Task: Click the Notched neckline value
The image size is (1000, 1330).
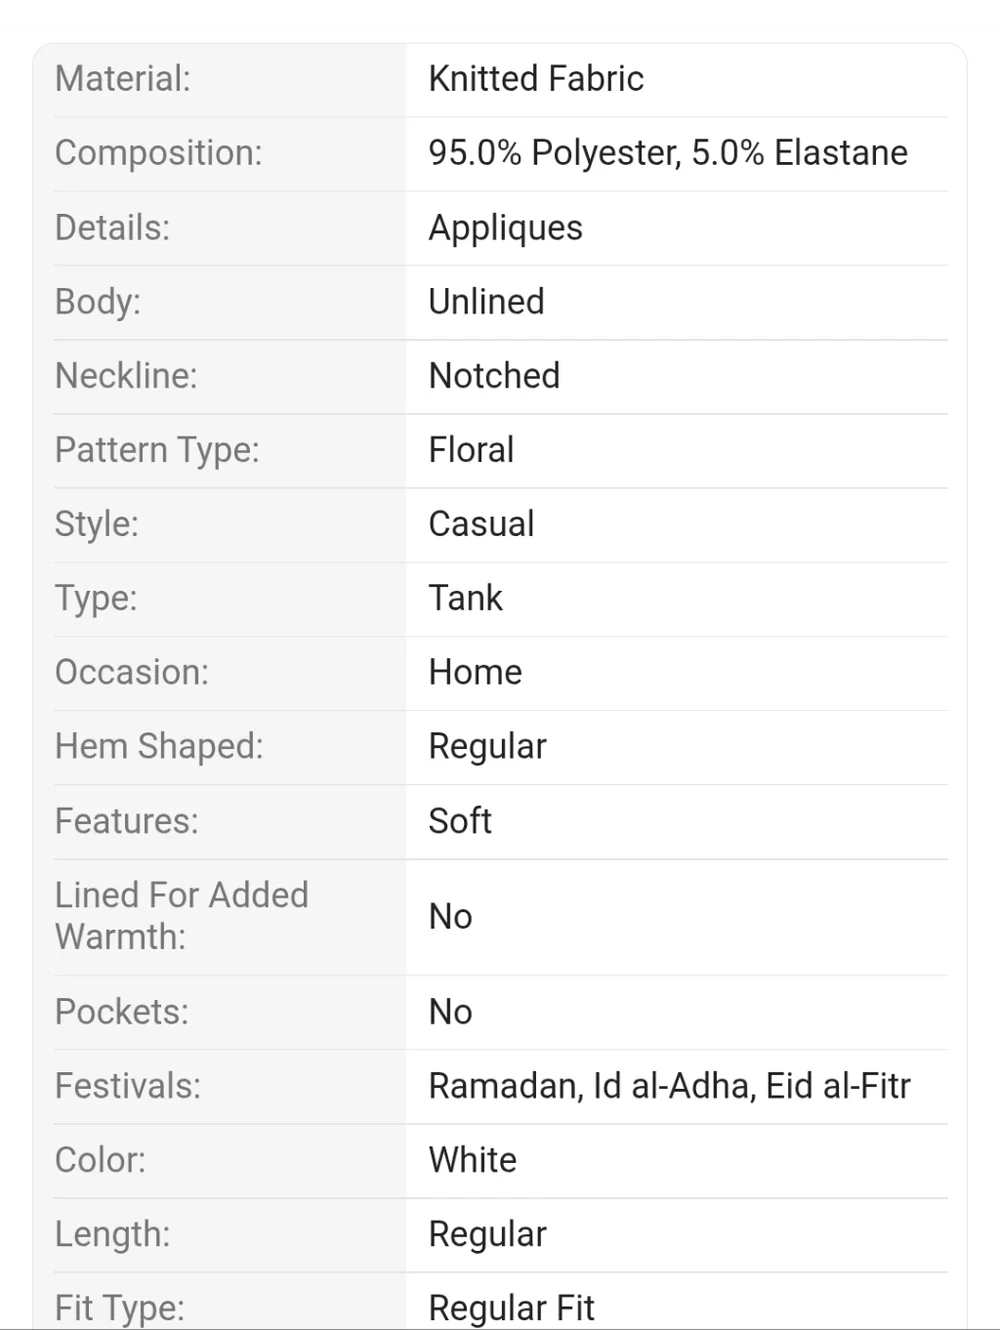Action: (x=494, y=376)
